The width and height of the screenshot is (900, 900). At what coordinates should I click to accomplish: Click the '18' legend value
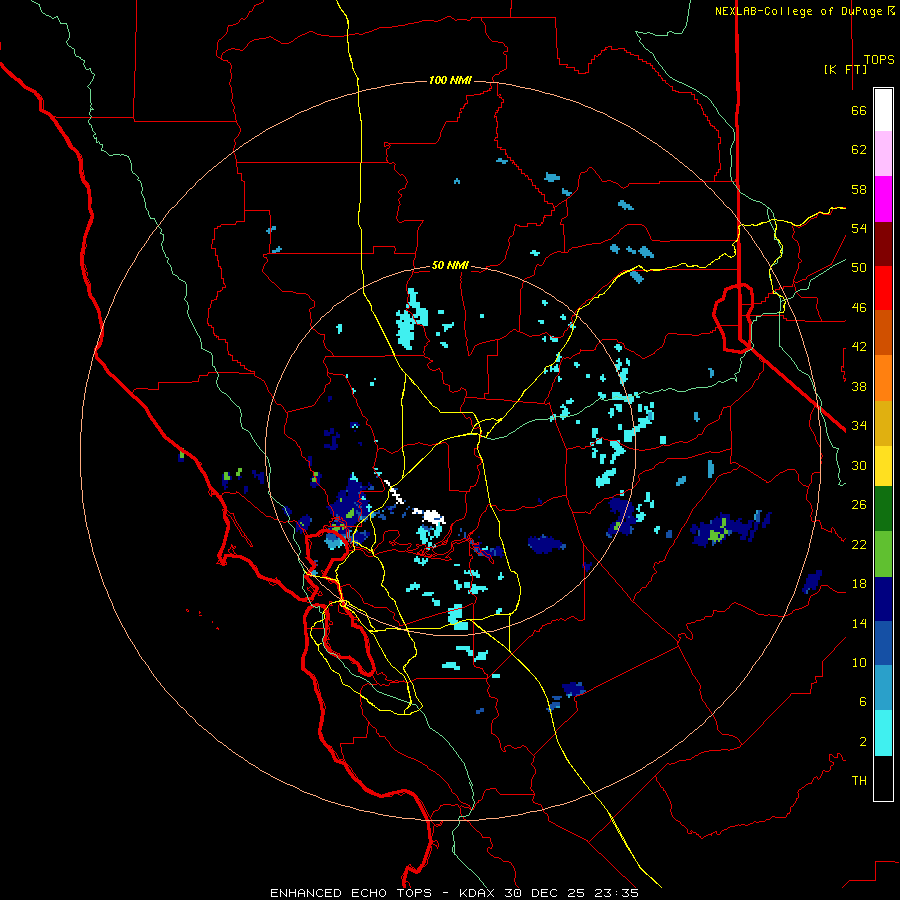[x=859, y=584]
